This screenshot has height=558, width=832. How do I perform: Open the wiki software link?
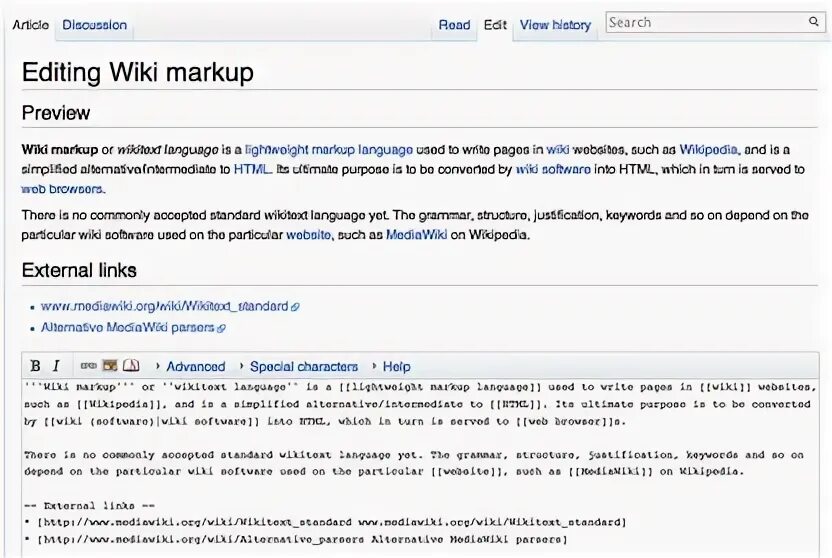(x=553, y=169)
